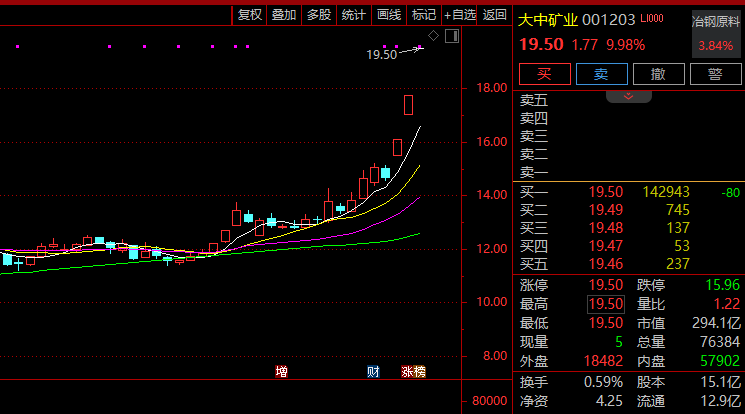Select 买一 bid price 19.50
This screenshot has height=414, width=745.
coord(606,192)
